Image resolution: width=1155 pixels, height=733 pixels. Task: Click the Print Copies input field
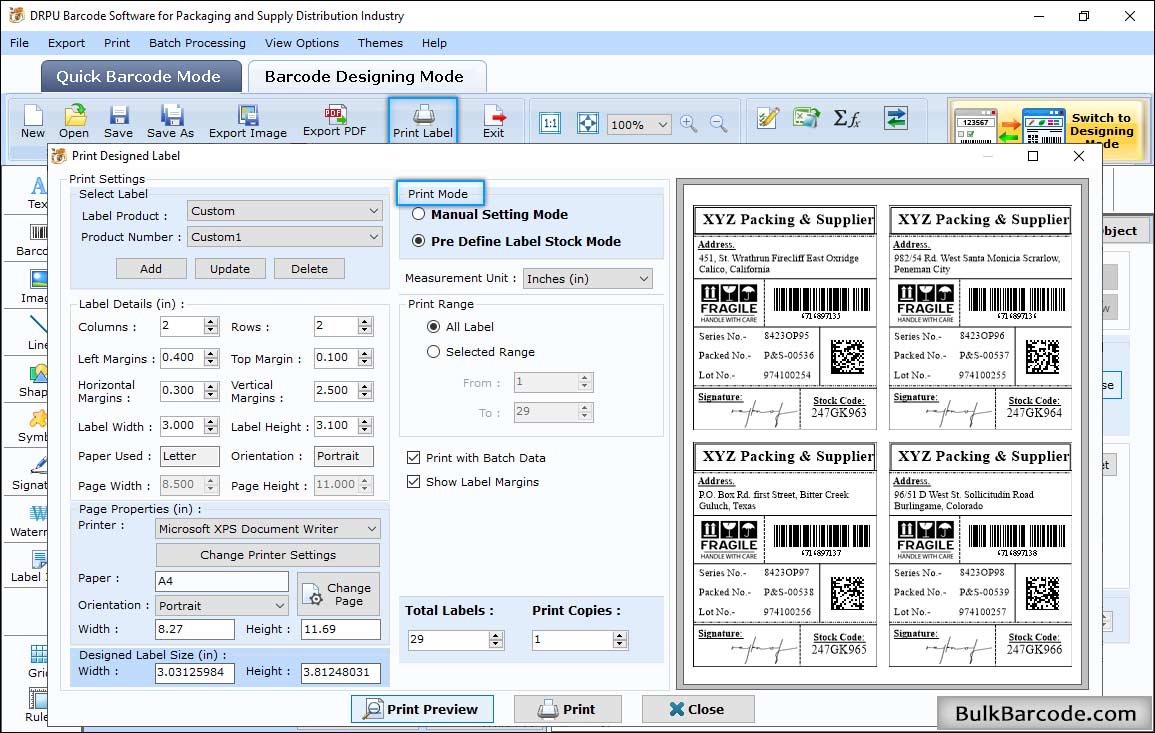tap(572, 639)
